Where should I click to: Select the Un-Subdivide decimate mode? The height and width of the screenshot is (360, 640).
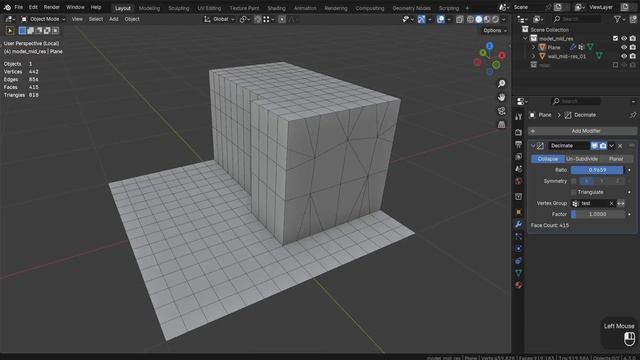coord(582,159)
